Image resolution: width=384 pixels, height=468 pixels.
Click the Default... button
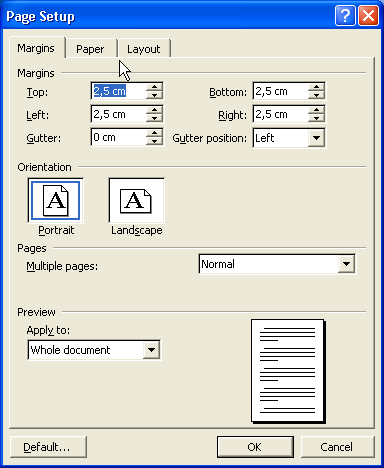tap(48, 447)
